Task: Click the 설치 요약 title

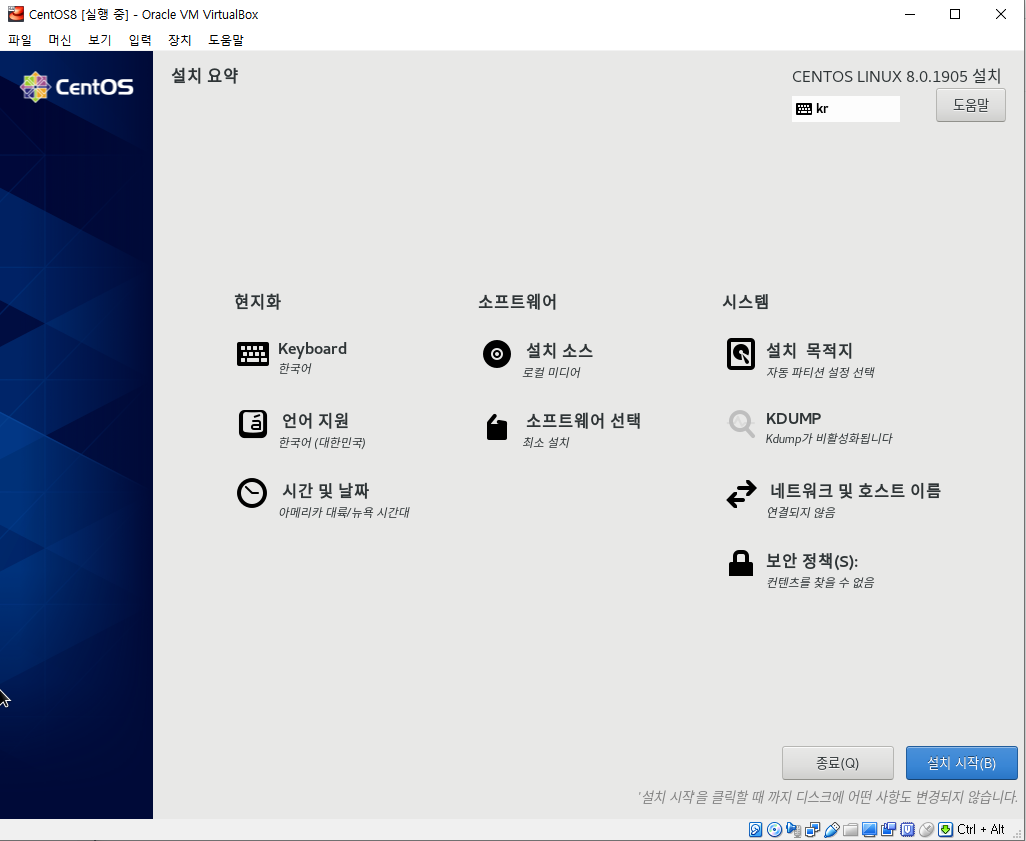Action: [205, 76]
